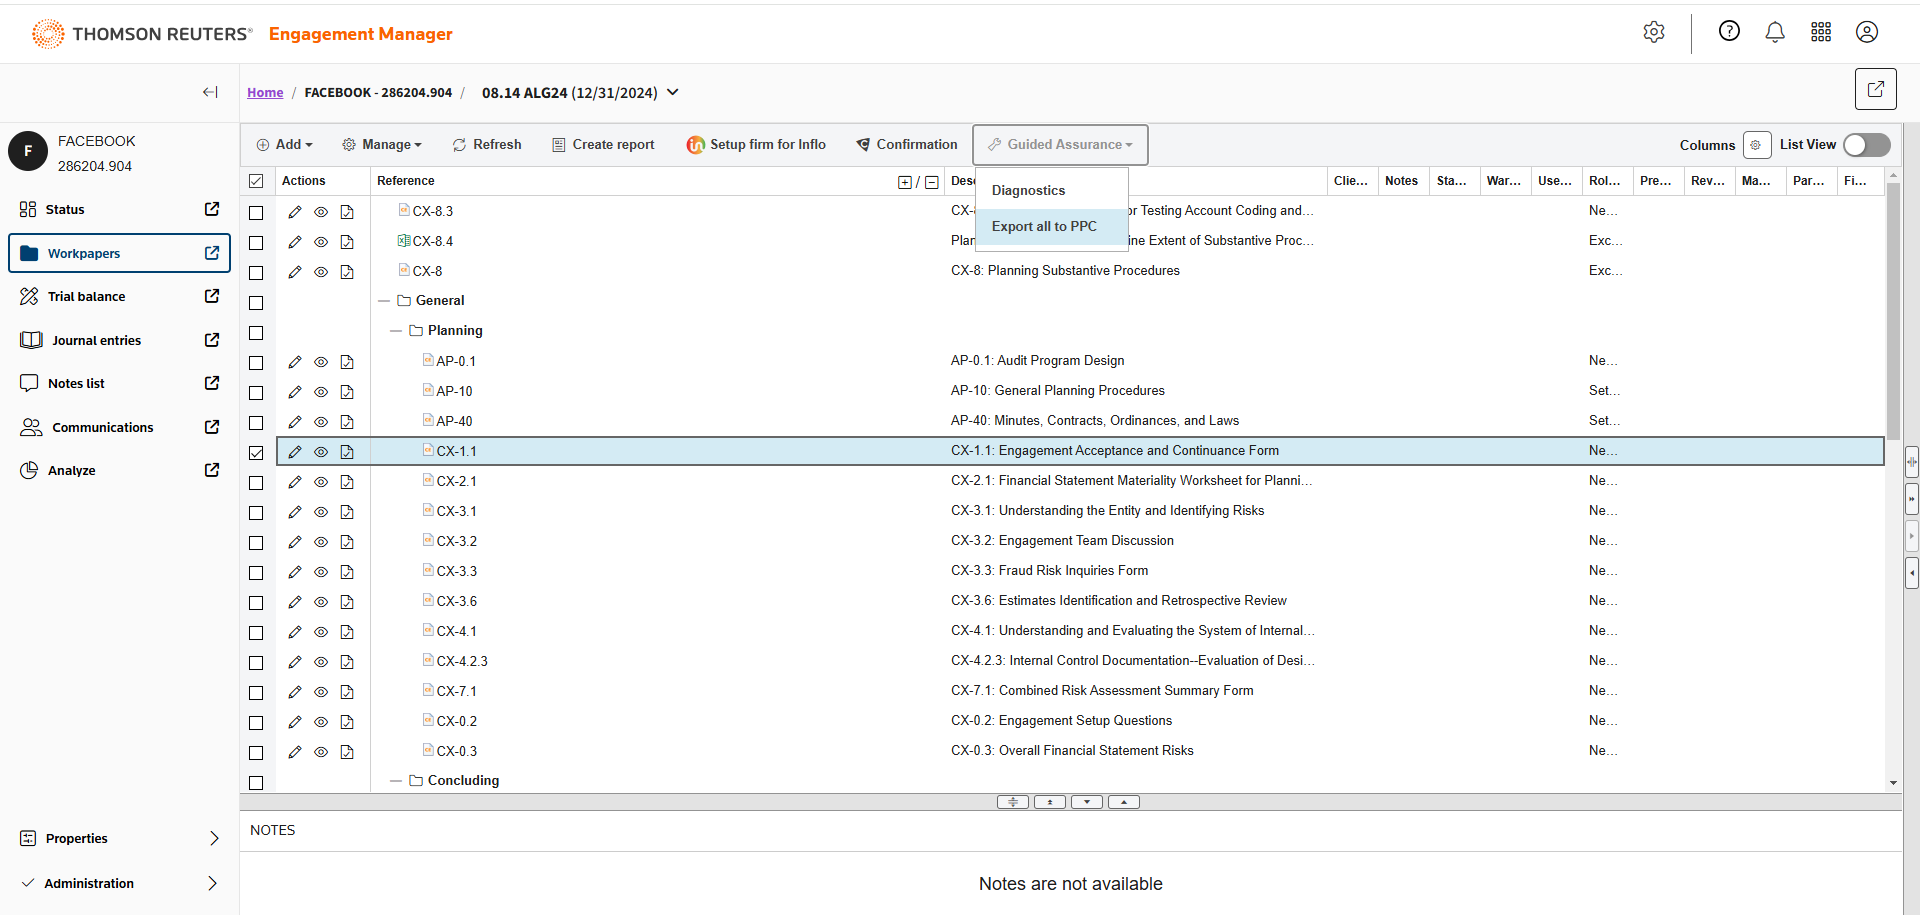Toggle the select-all checkbox in header
The image size is (1920, 915).
coord(256,181)
